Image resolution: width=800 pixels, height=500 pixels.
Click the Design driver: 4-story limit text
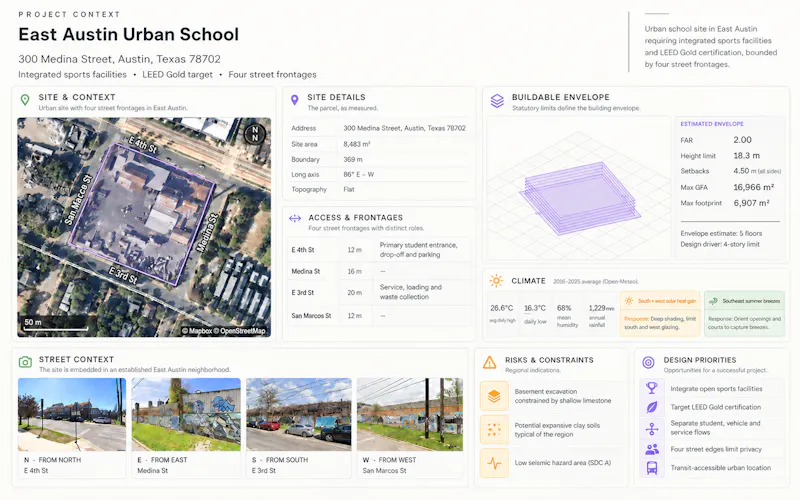pyautogui.click(x=720, y=244)
